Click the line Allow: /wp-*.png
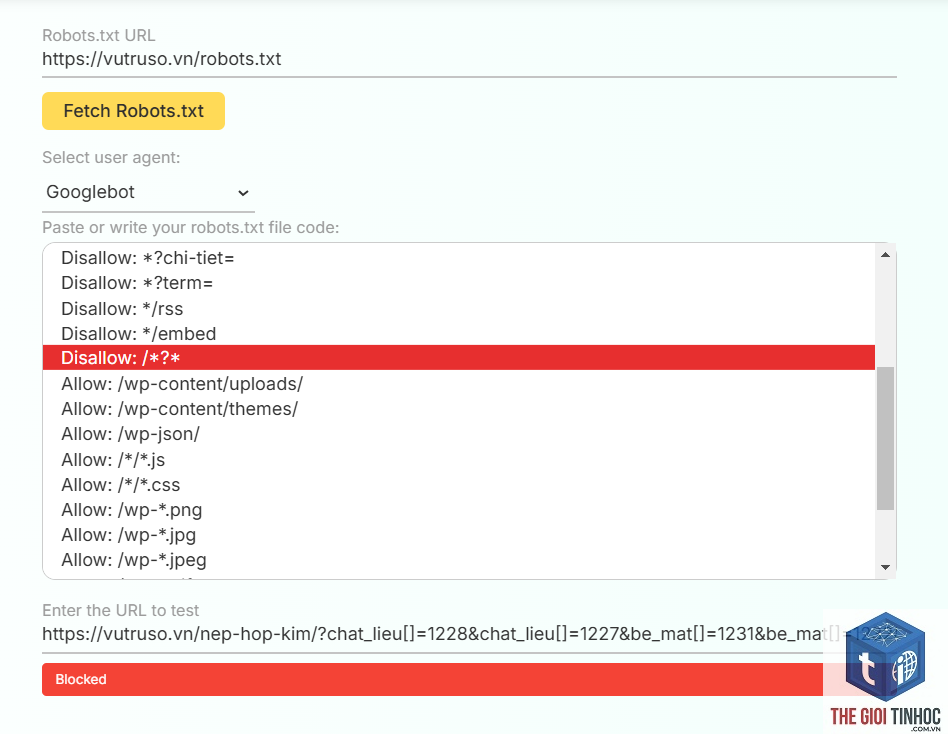948x734 pixels. point(132,510)
